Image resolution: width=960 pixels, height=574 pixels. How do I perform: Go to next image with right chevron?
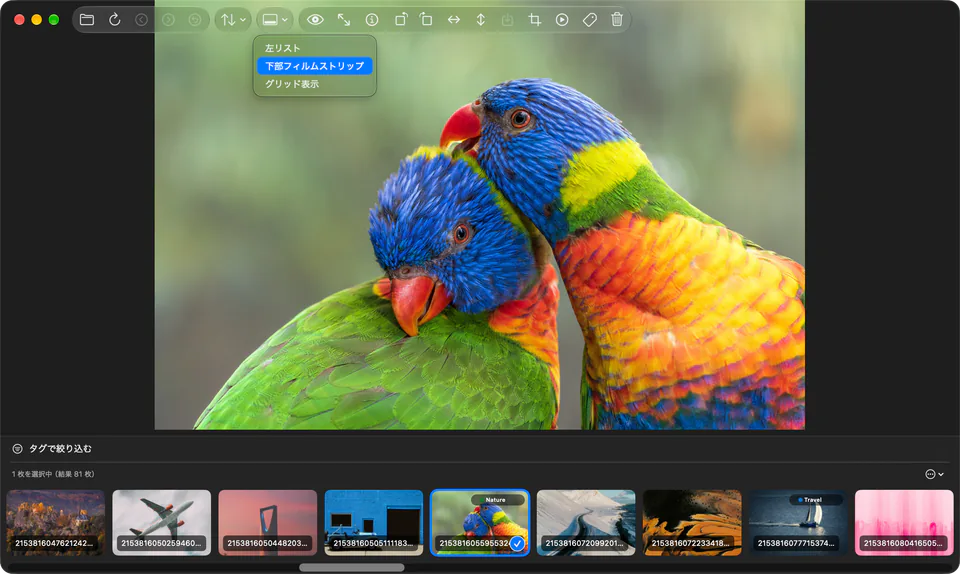[168, 20]
